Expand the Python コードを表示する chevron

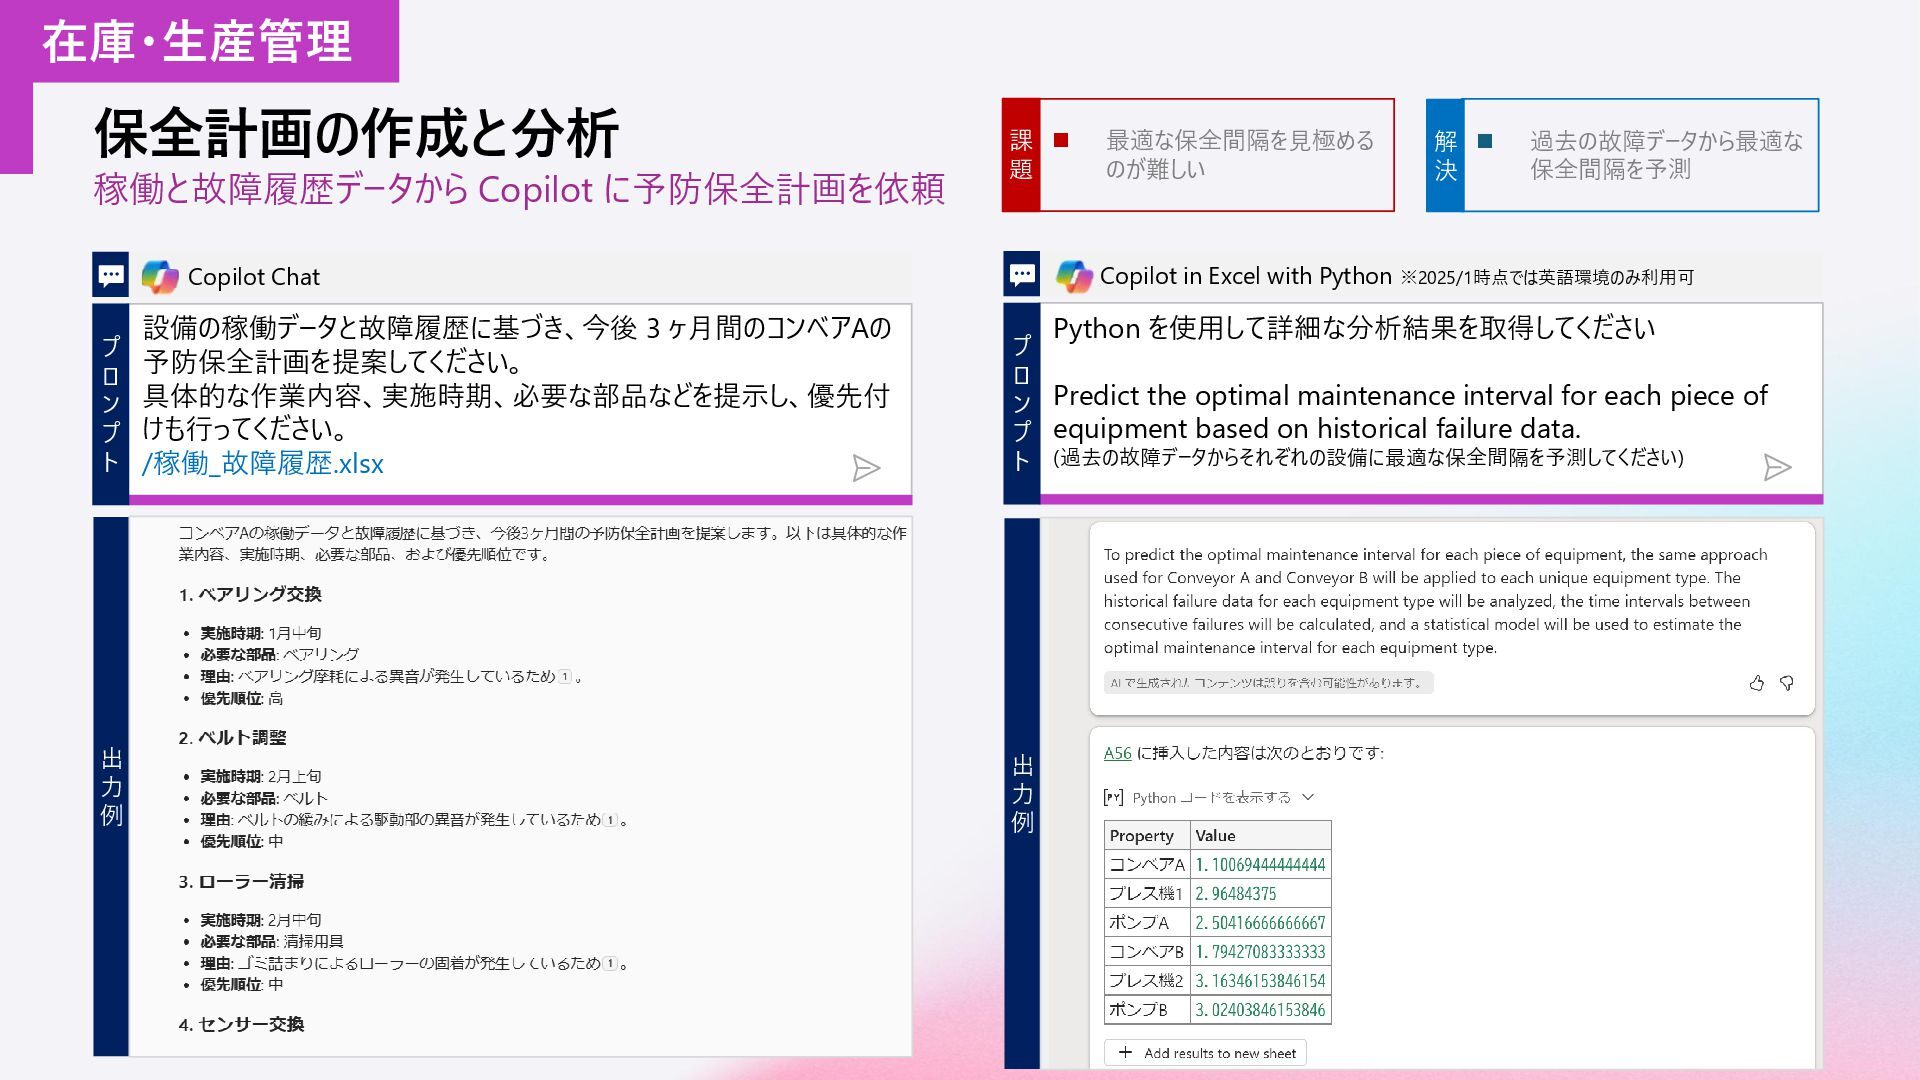(x=1308, y=797)
